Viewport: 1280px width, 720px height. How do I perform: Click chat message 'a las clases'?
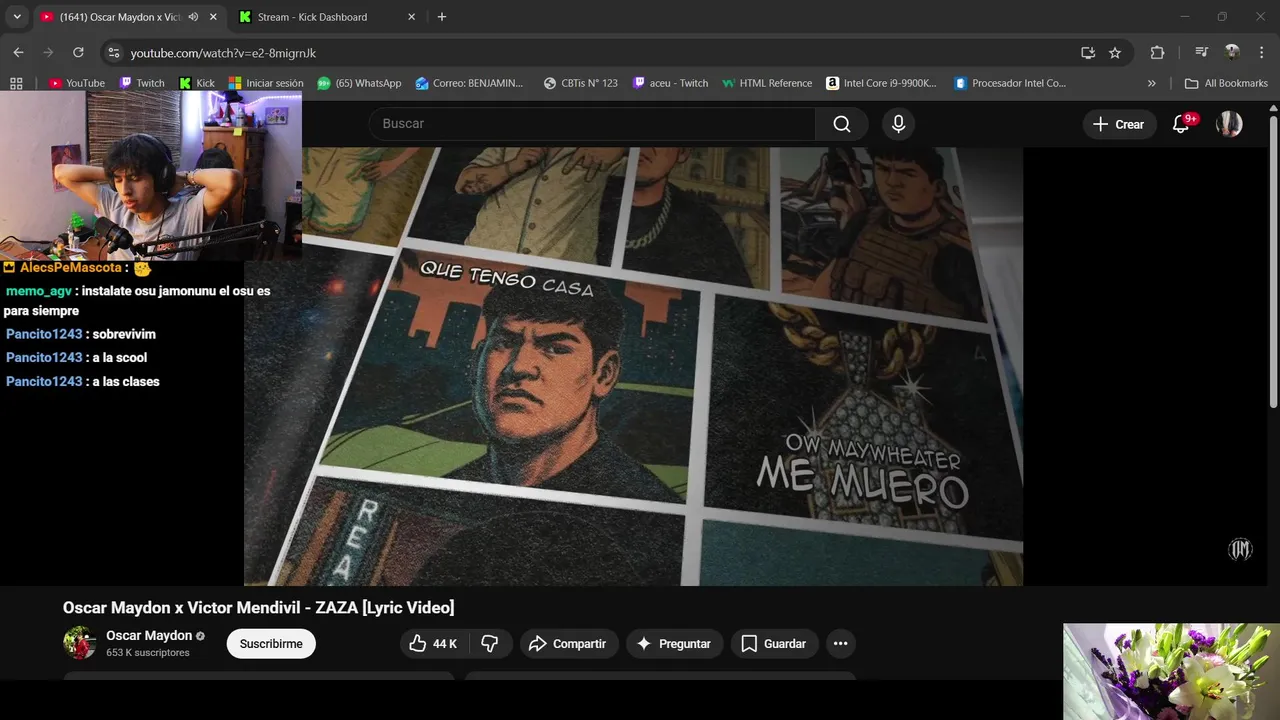[x=126, y=381]
